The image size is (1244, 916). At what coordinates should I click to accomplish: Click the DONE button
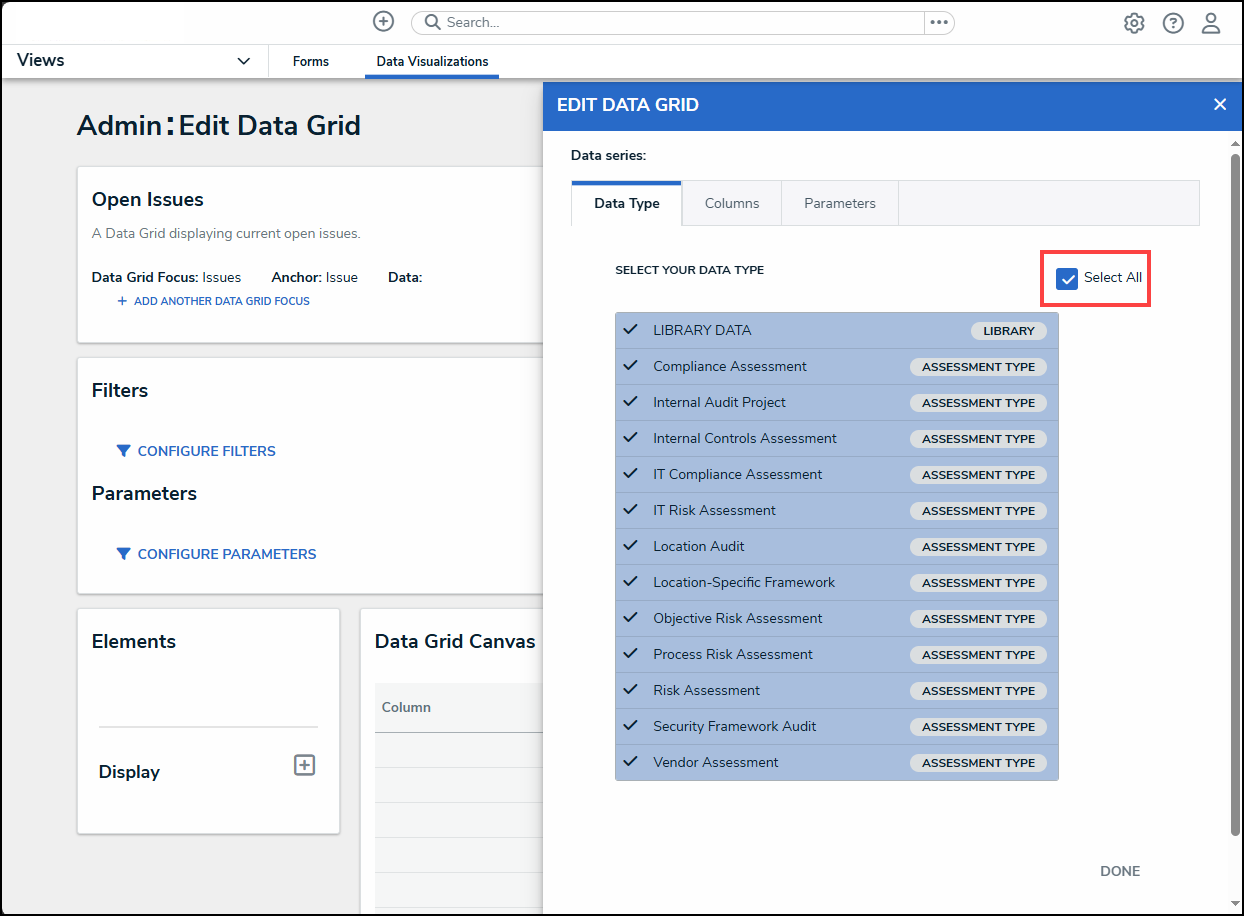[1120, 871]
